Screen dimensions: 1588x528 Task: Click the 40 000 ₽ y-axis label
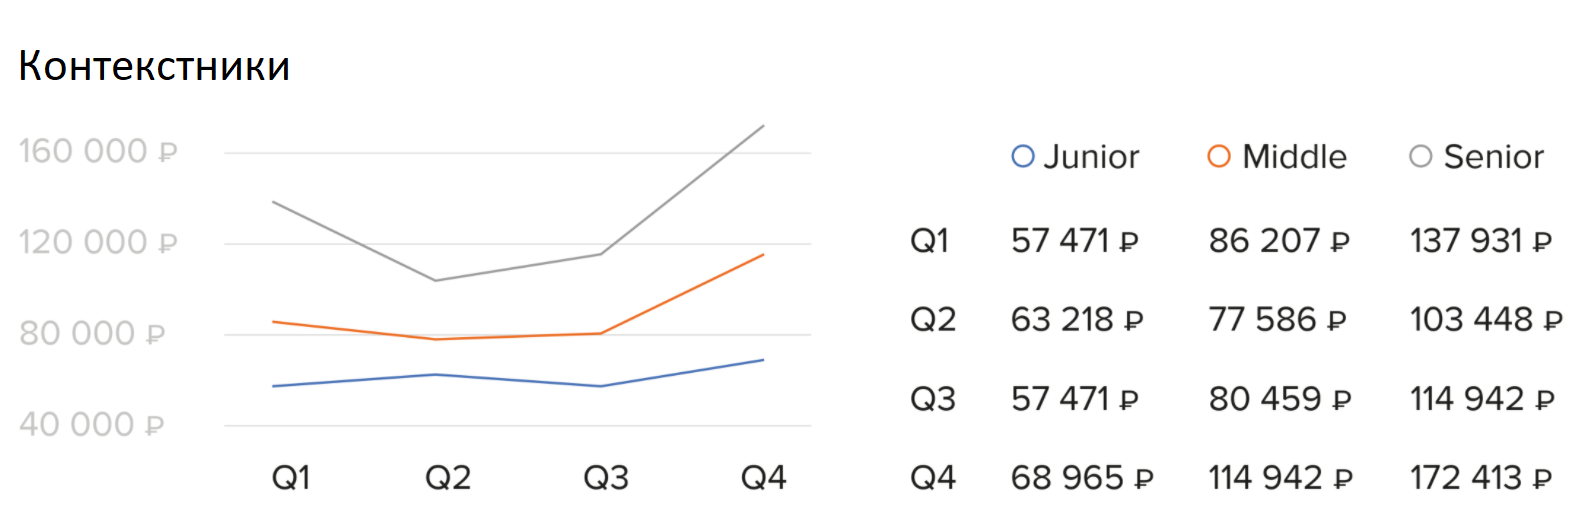[91, 425]
